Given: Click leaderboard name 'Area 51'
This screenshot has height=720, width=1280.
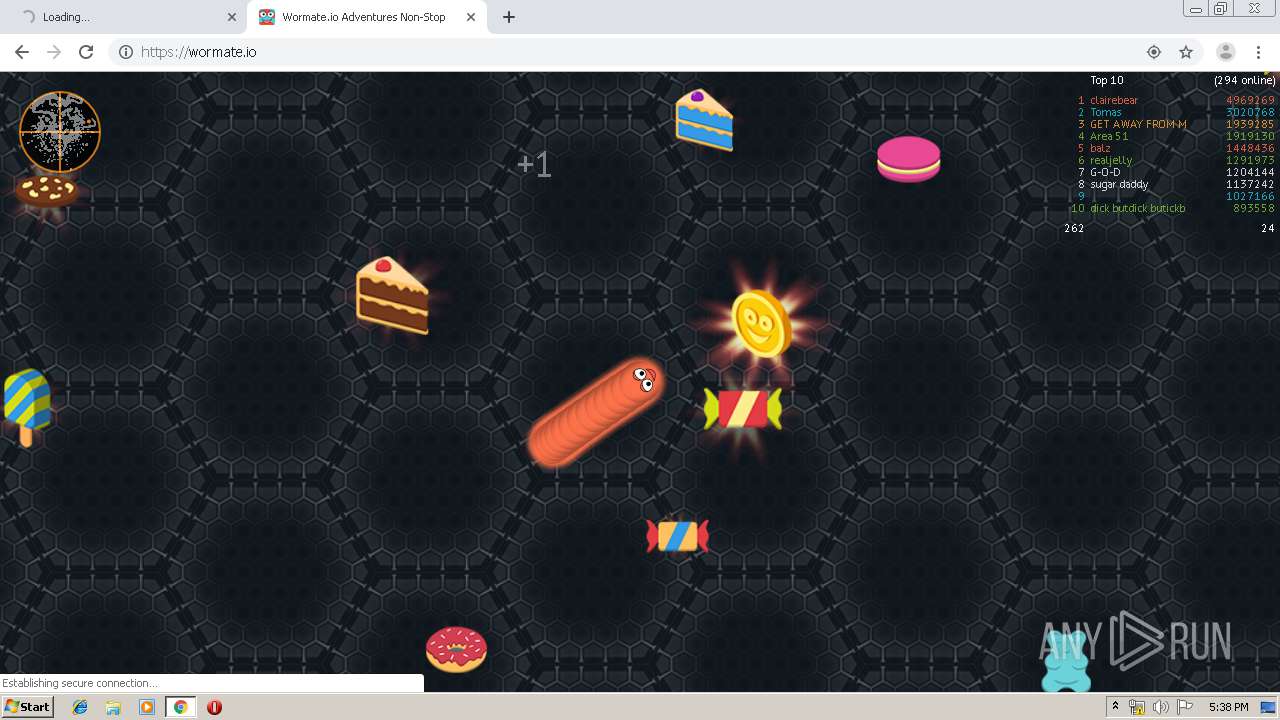Looking at the screenshot, I should click(x=1109, y=136).
